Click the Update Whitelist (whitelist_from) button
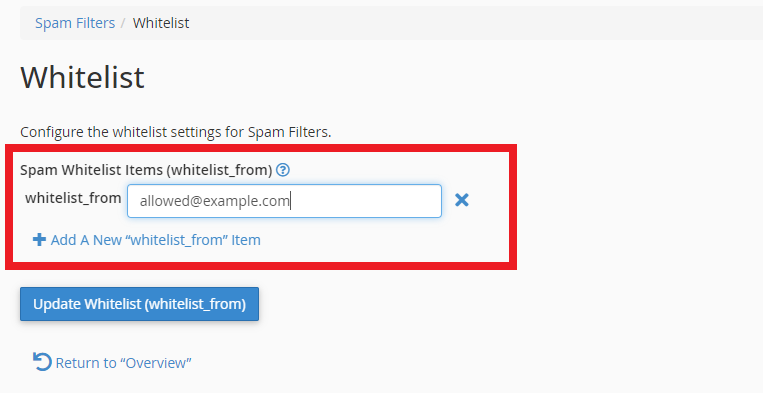Viewport: 763px width, 393px height. [x=139, y=304]
